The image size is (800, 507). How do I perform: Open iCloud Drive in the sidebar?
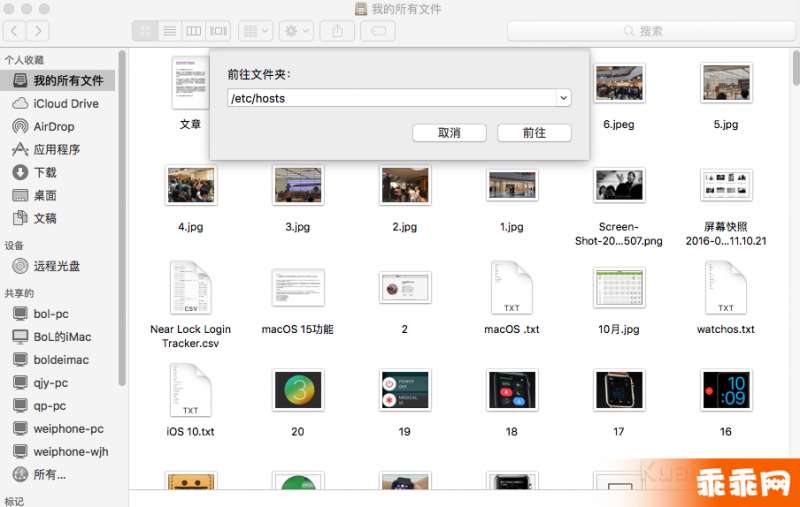pyautogui.click(x=58, y=104)
